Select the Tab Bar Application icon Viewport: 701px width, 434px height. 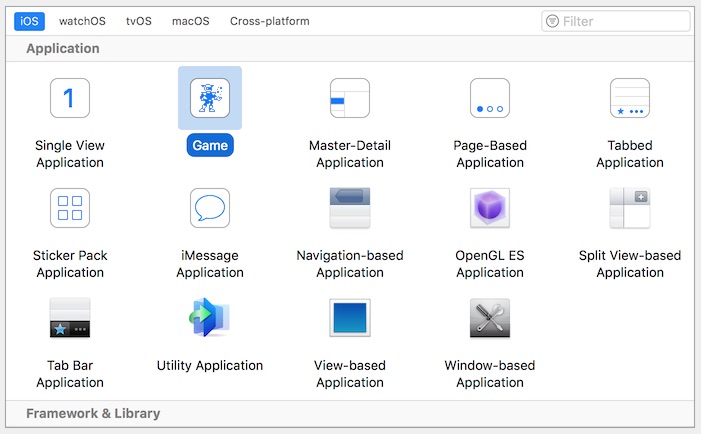point(70,318)
